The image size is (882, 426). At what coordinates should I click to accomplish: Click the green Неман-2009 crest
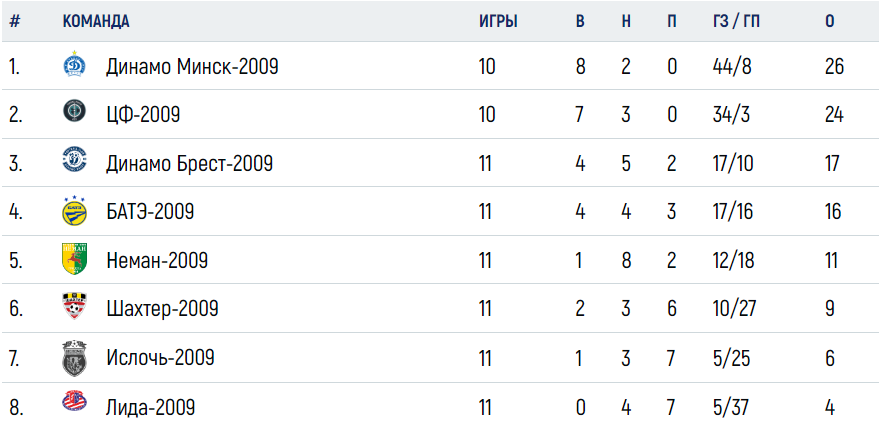pos(74,259)
